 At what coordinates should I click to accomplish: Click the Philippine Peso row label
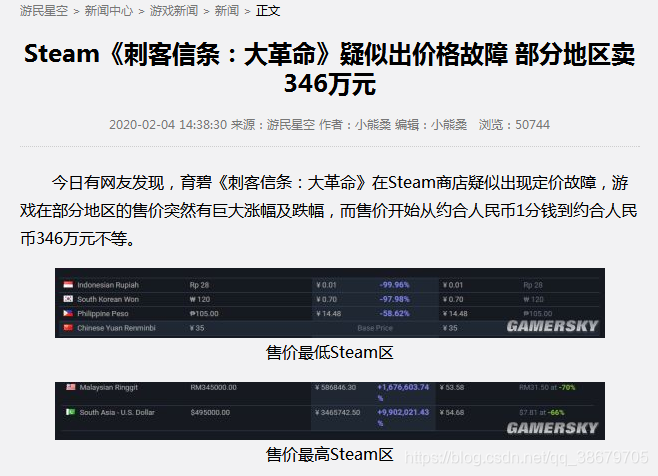click(x=103, y=314)
